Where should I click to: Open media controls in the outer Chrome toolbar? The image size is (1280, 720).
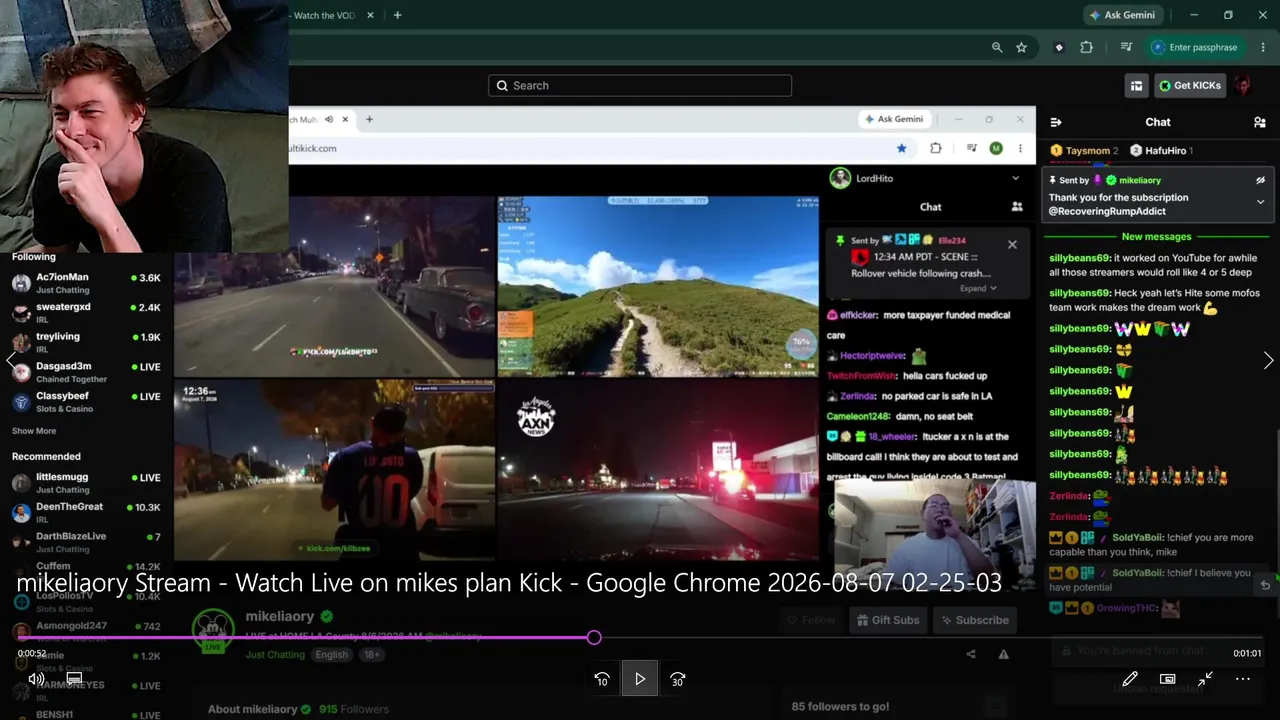coord(1126,47)
